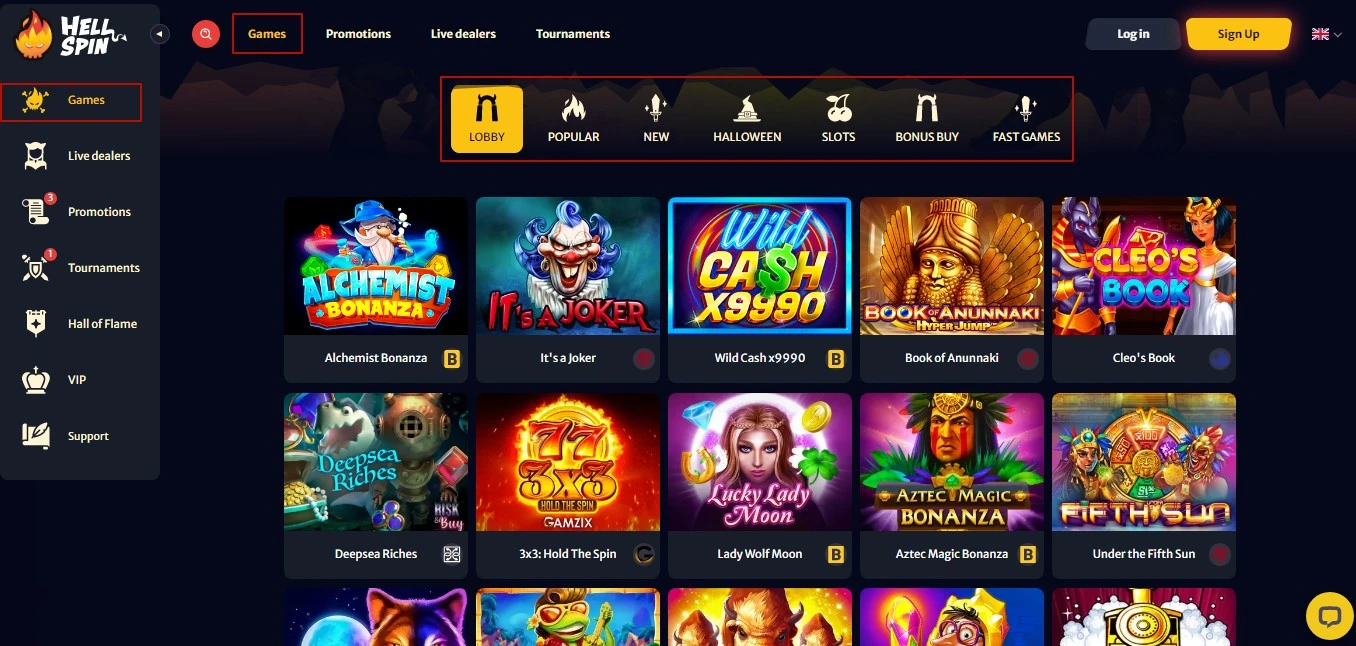Open the Wild Cash x9990 game thumbnail
Image resolution: width=1356 pixels, height=646 pixels.
point(760,266)
